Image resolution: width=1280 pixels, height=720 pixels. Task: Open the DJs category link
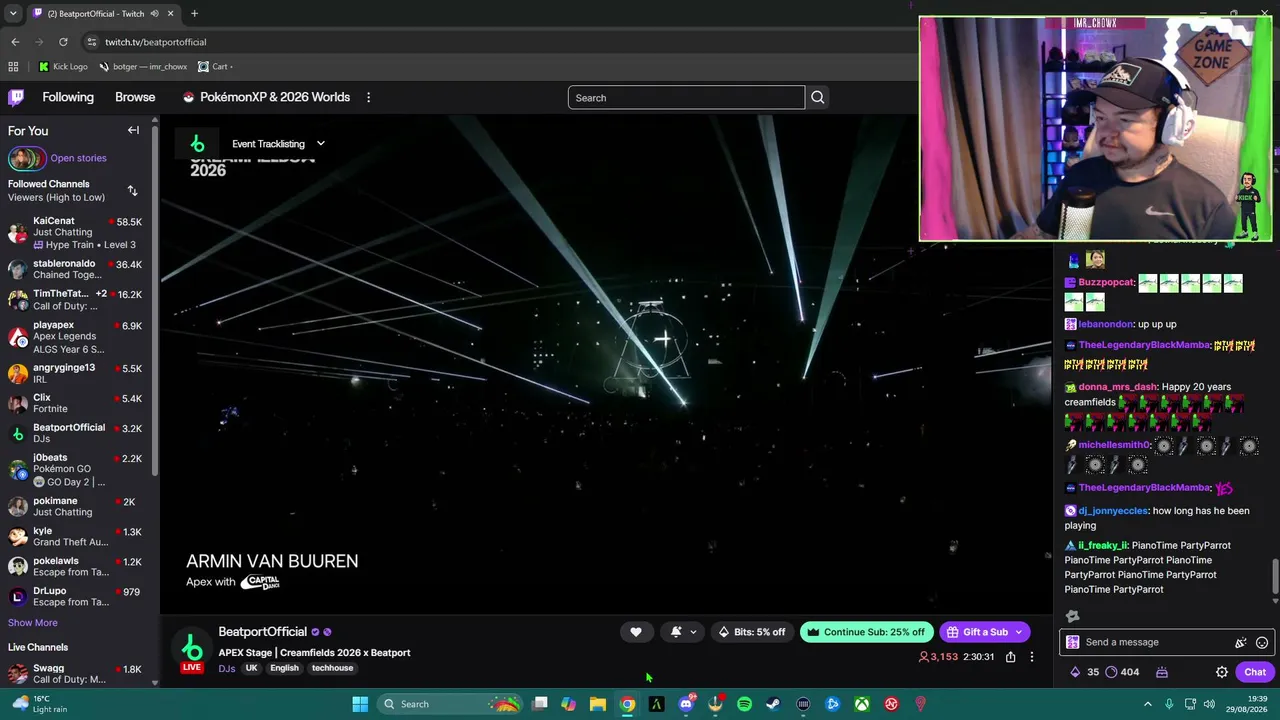click(x=227, y=668)
